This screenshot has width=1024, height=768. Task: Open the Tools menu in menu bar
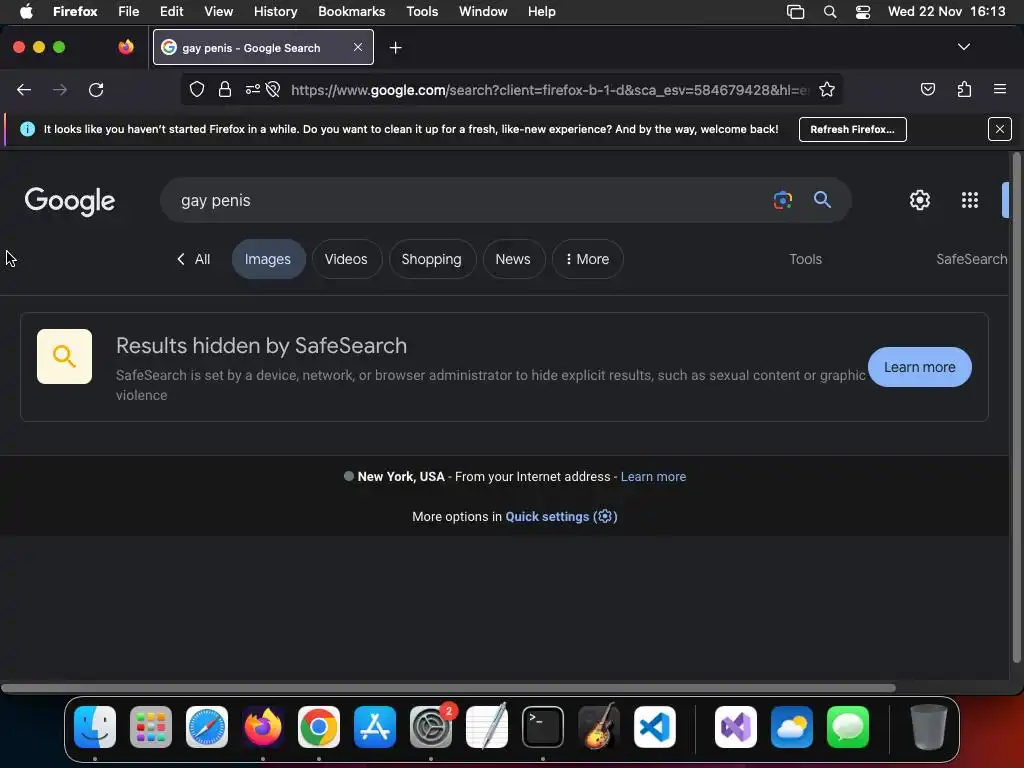(422, 12)
